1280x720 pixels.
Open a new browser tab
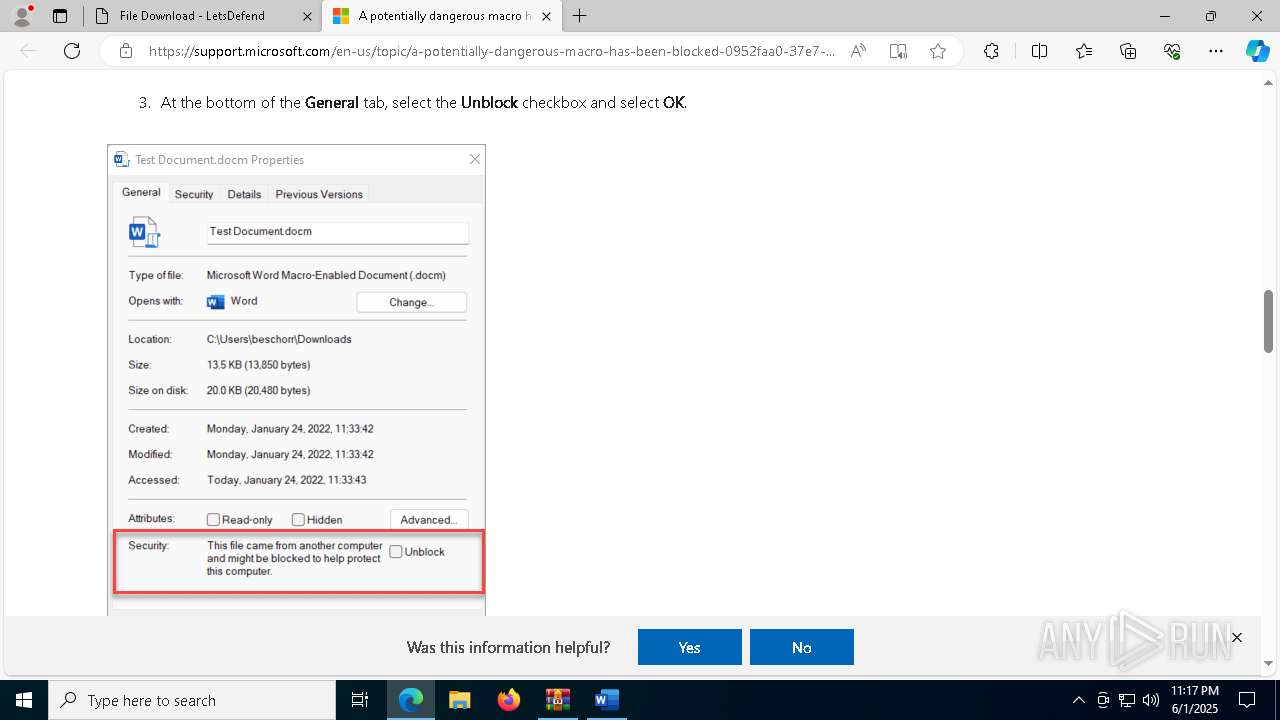579,16
